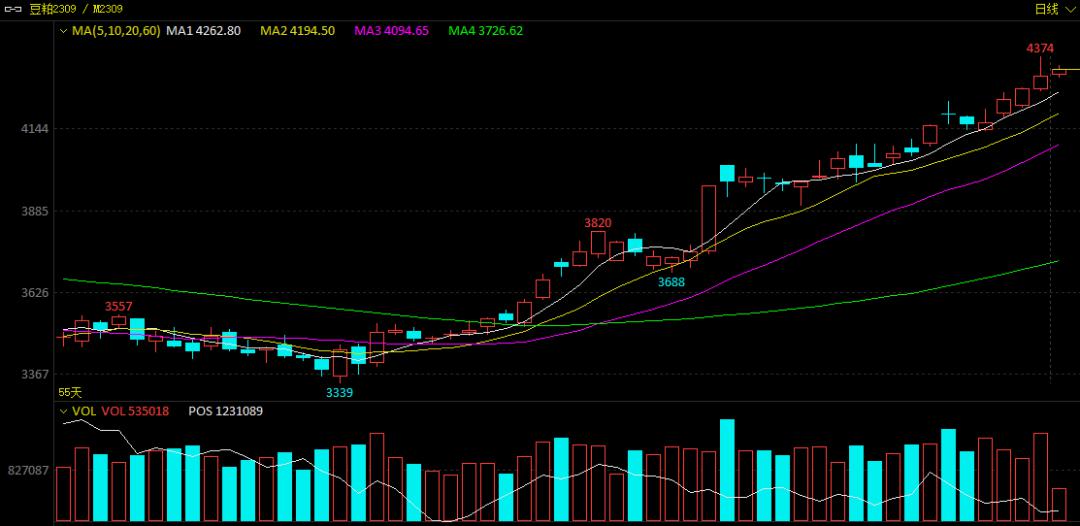Click the yellow VOL indicator name
The width and height of the screenshot is (1080, 526).
click(x=84, y=411)
